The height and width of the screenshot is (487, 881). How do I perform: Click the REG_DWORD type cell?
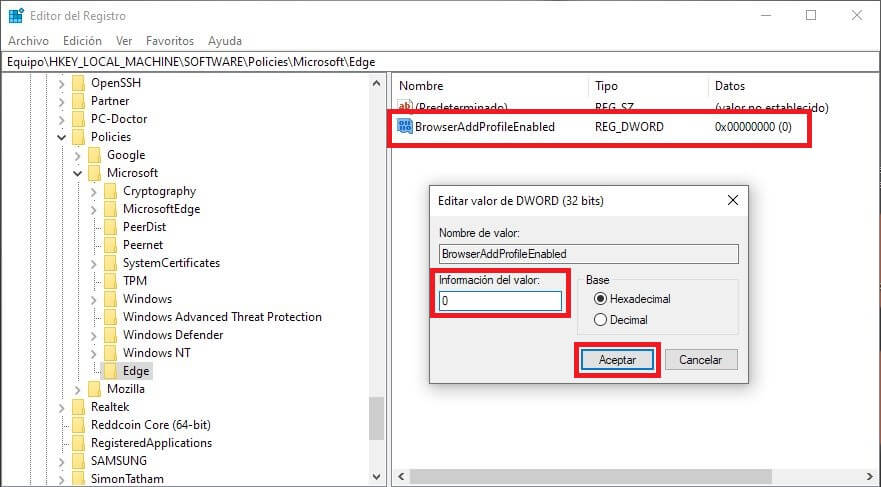pos(629,126)
